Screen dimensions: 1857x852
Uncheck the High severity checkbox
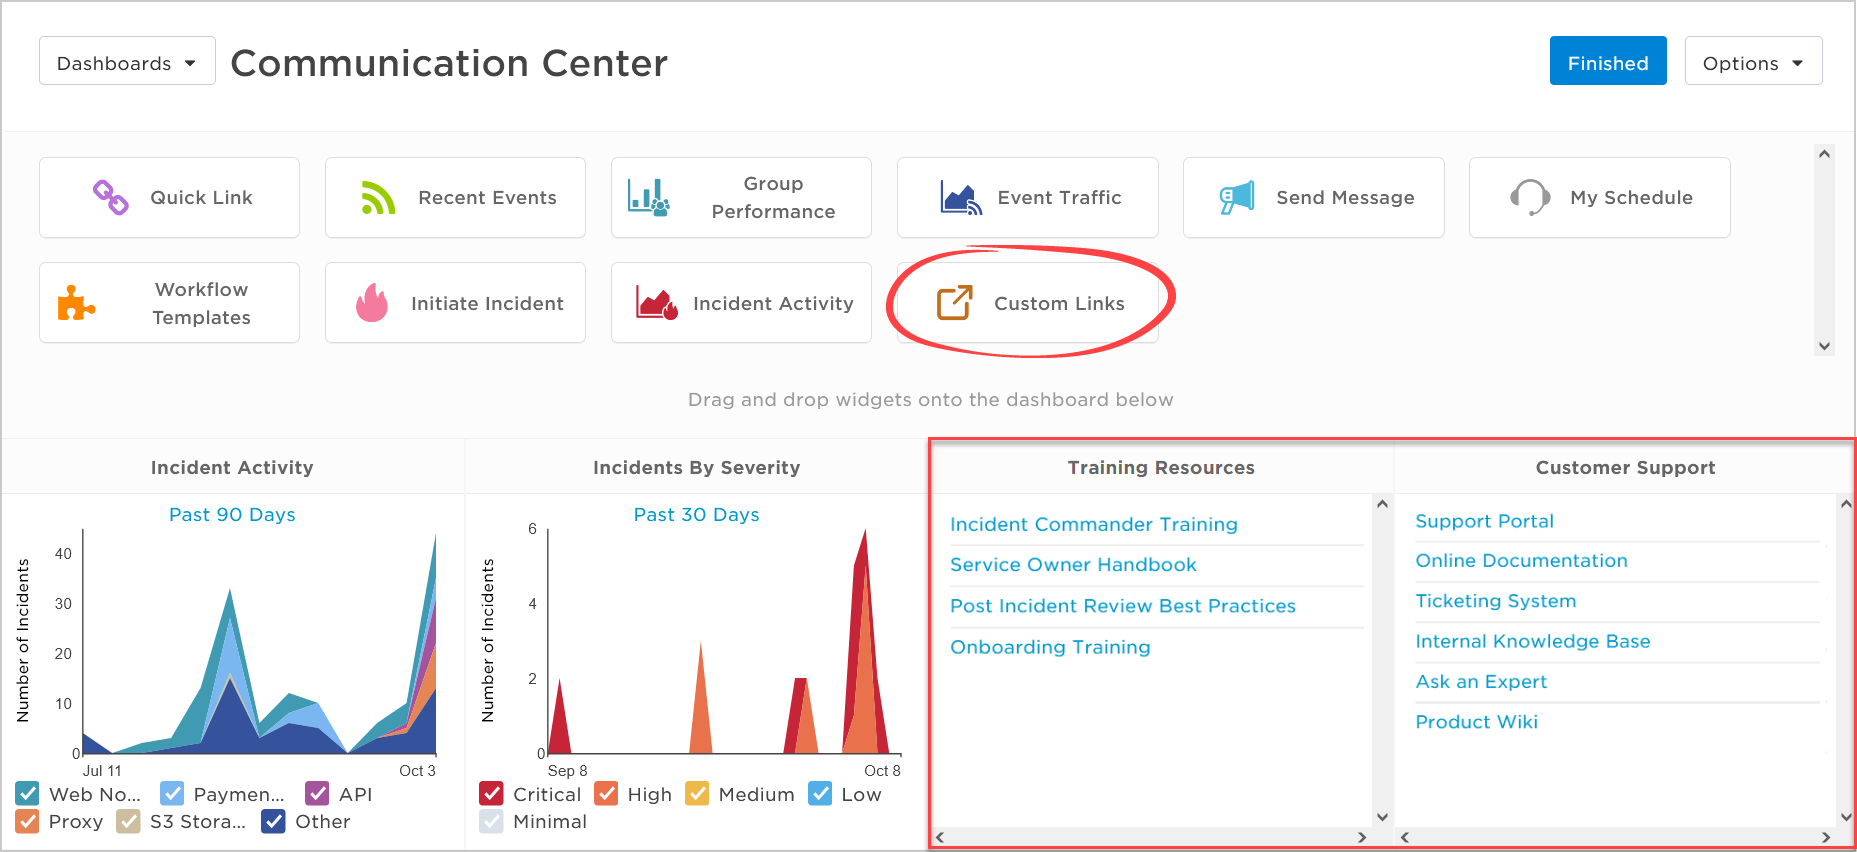tap(606, 794)
